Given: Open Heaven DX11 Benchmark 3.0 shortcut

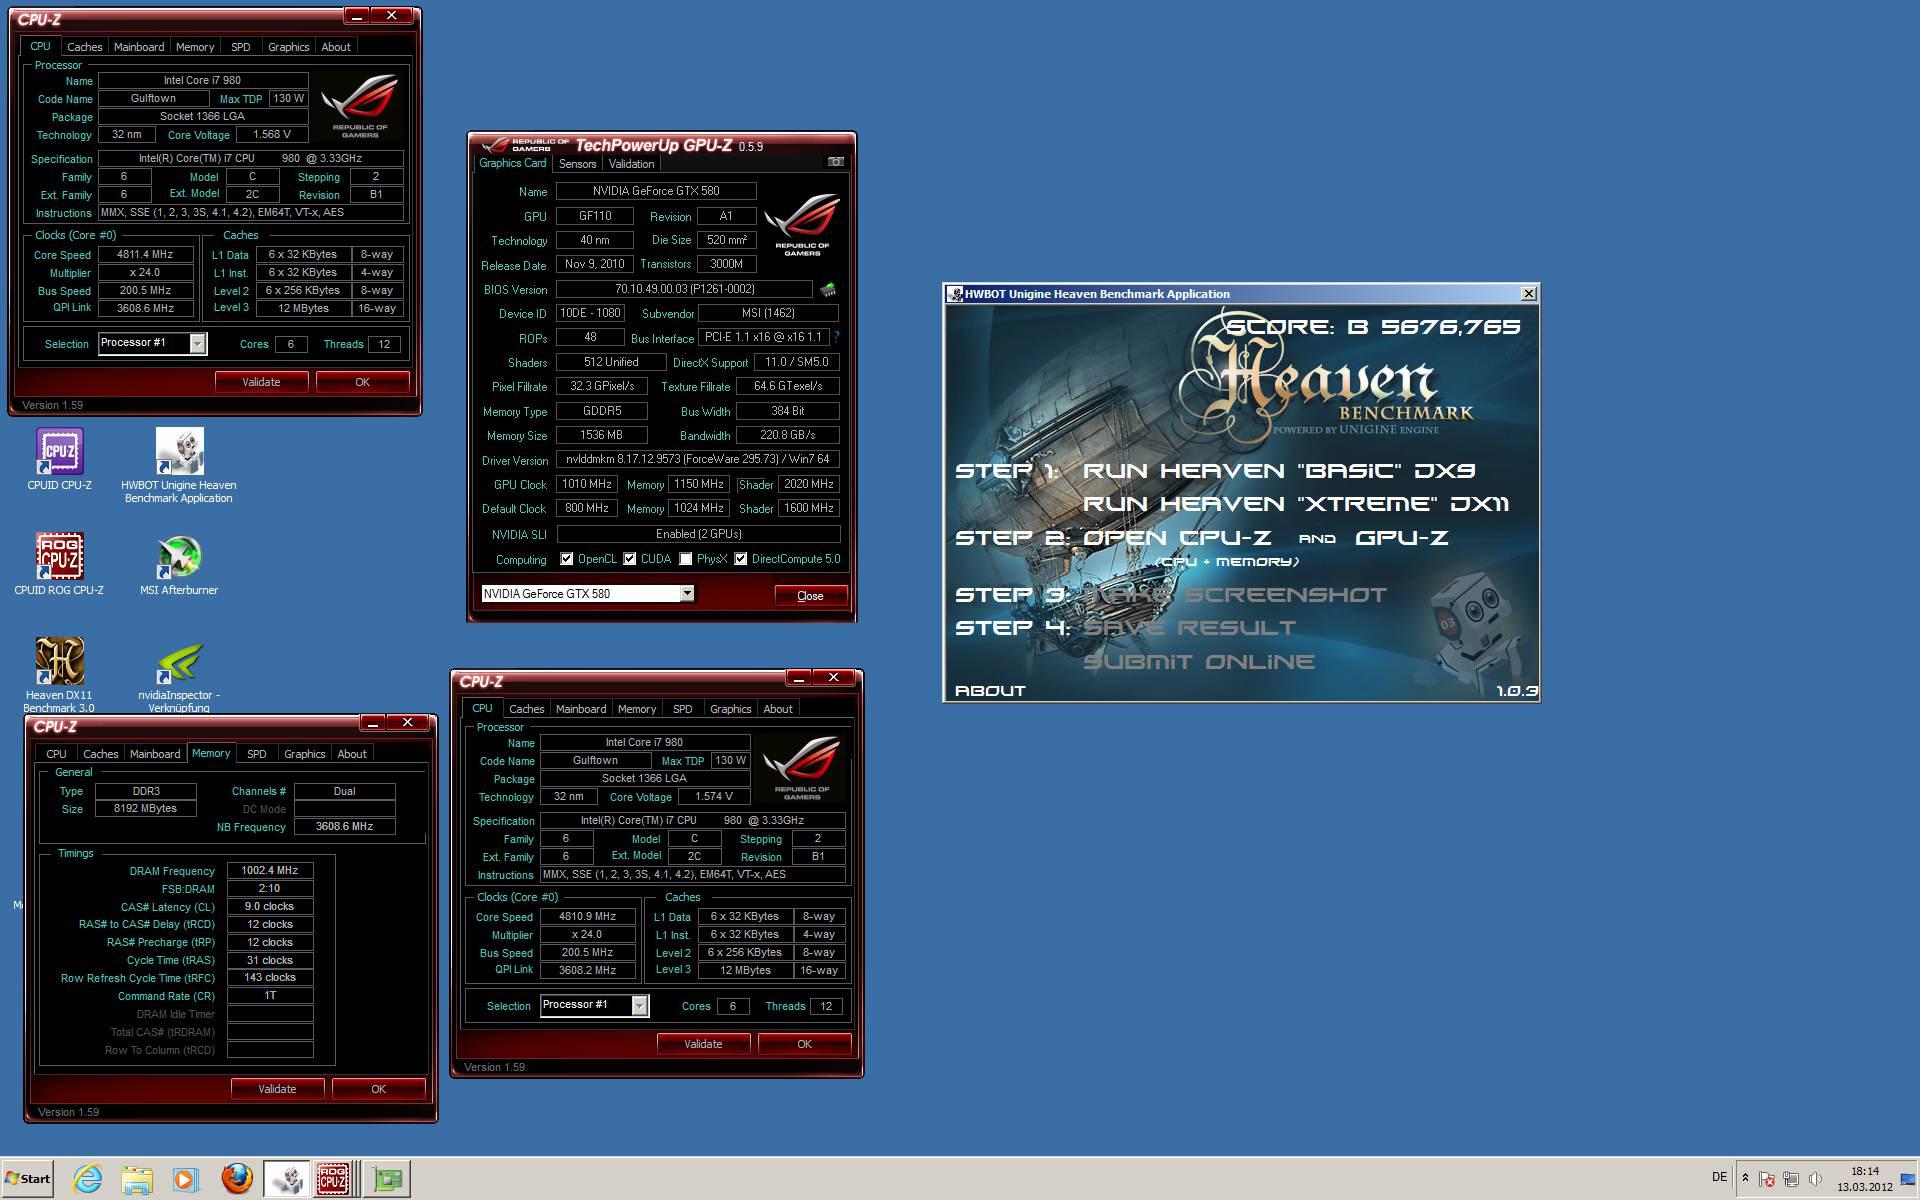Looking at the screenshot, I should [x=59, y=675].
